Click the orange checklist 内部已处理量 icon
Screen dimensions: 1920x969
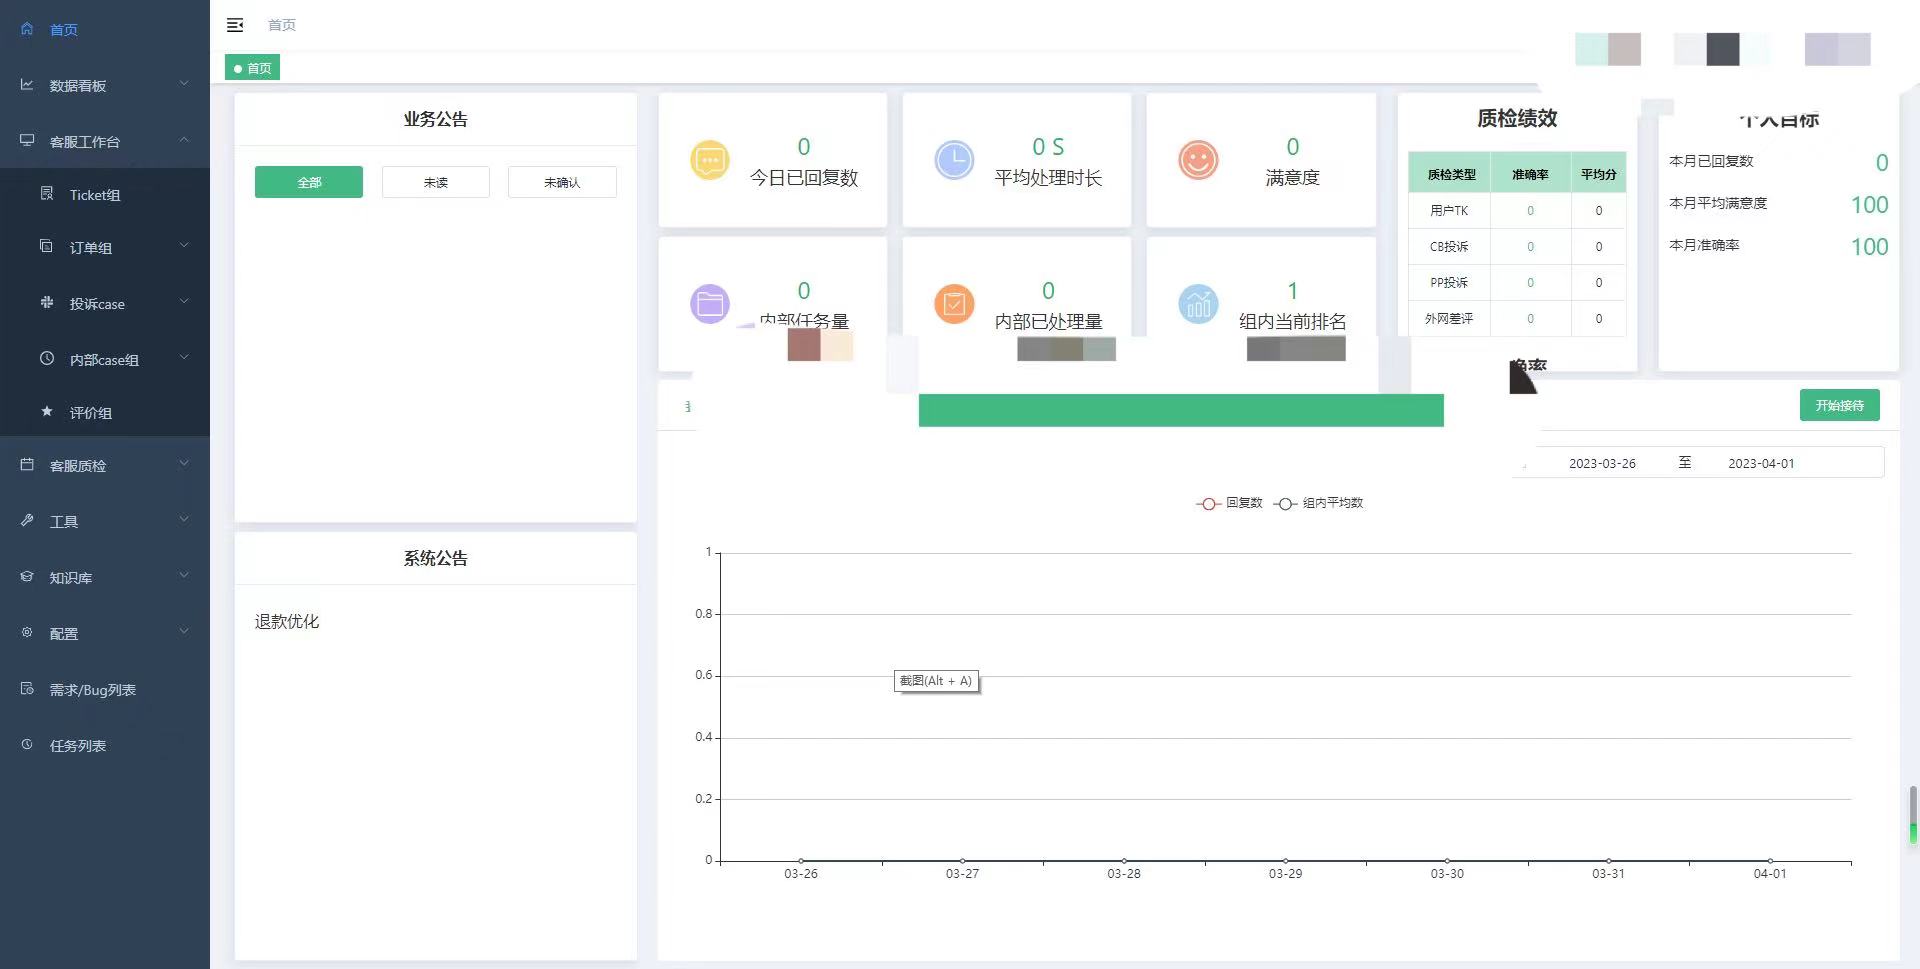954,304
